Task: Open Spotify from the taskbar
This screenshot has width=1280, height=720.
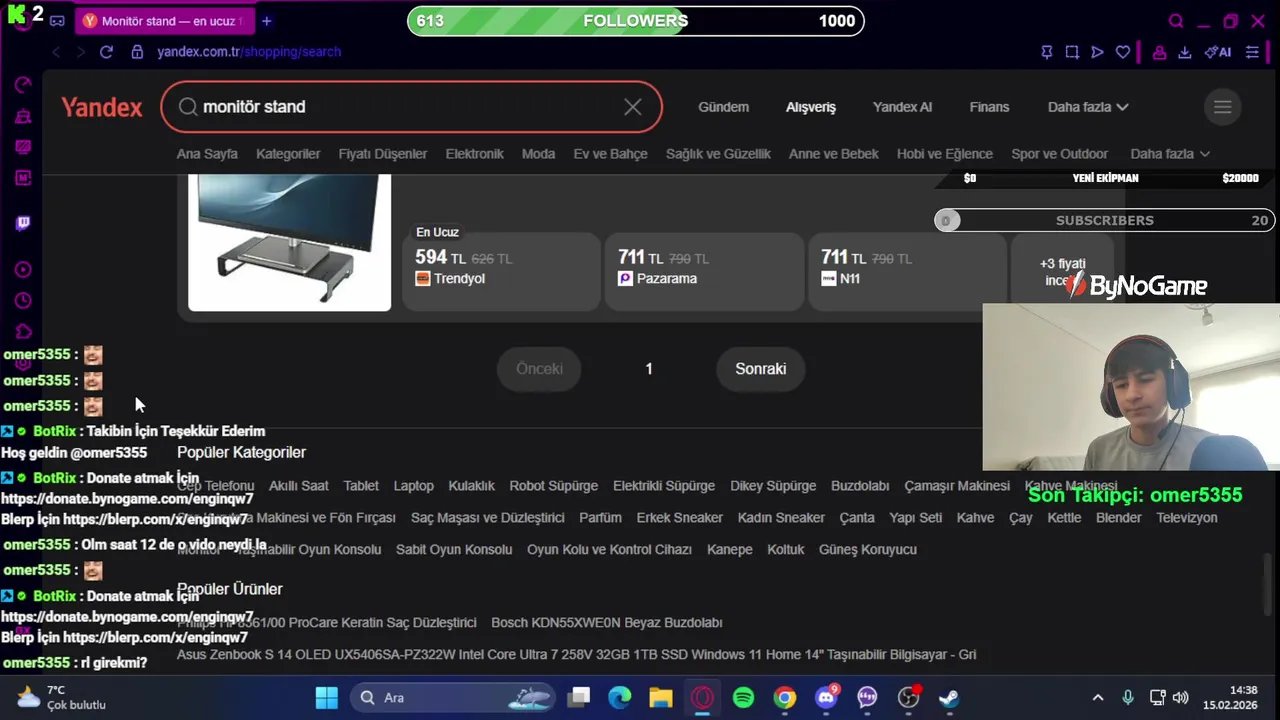Action: [743, 697]
